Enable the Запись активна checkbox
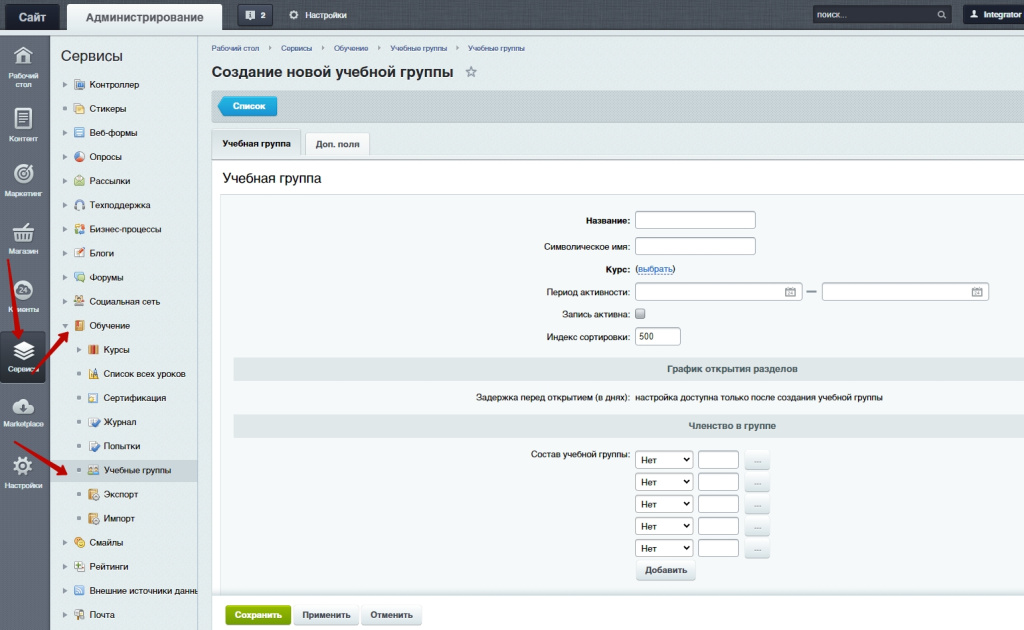1024x630 pixels. point(641,314)
